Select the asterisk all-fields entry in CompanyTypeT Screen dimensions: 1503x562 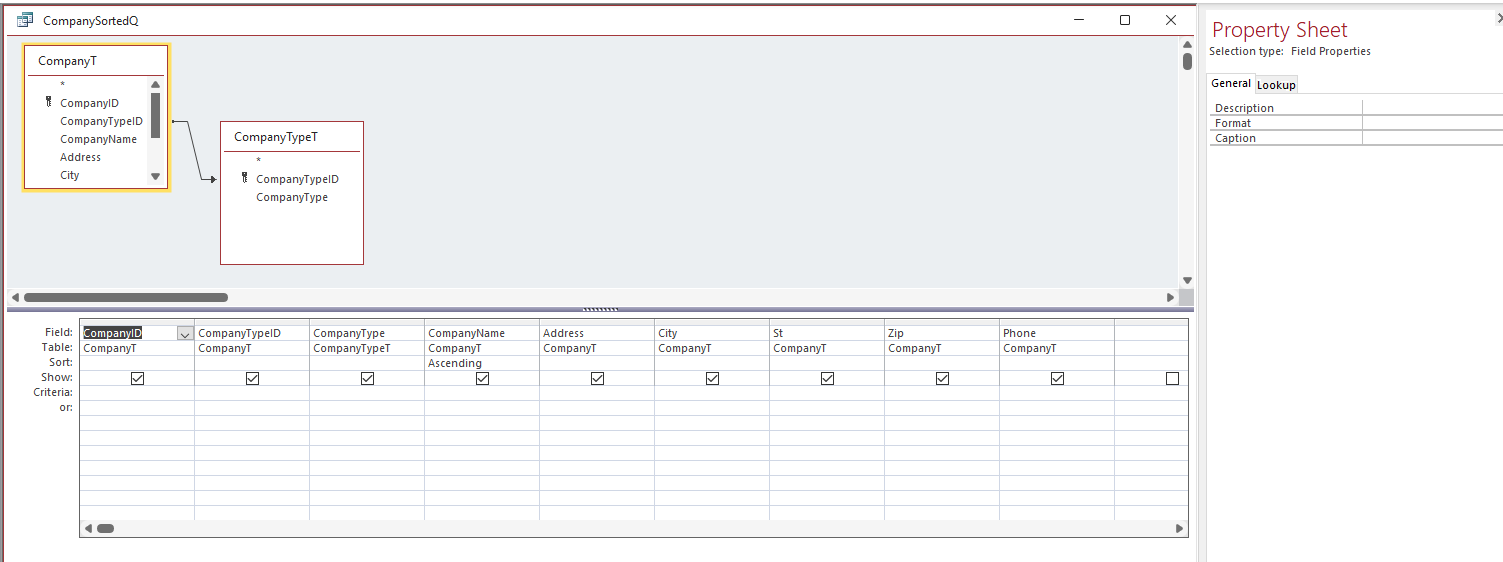coord(258,161)
